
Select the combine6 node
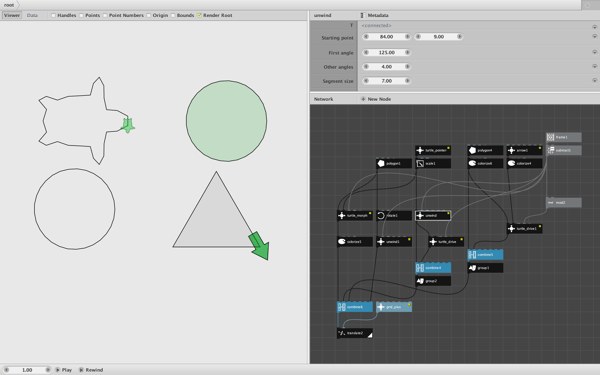(355, 307)
